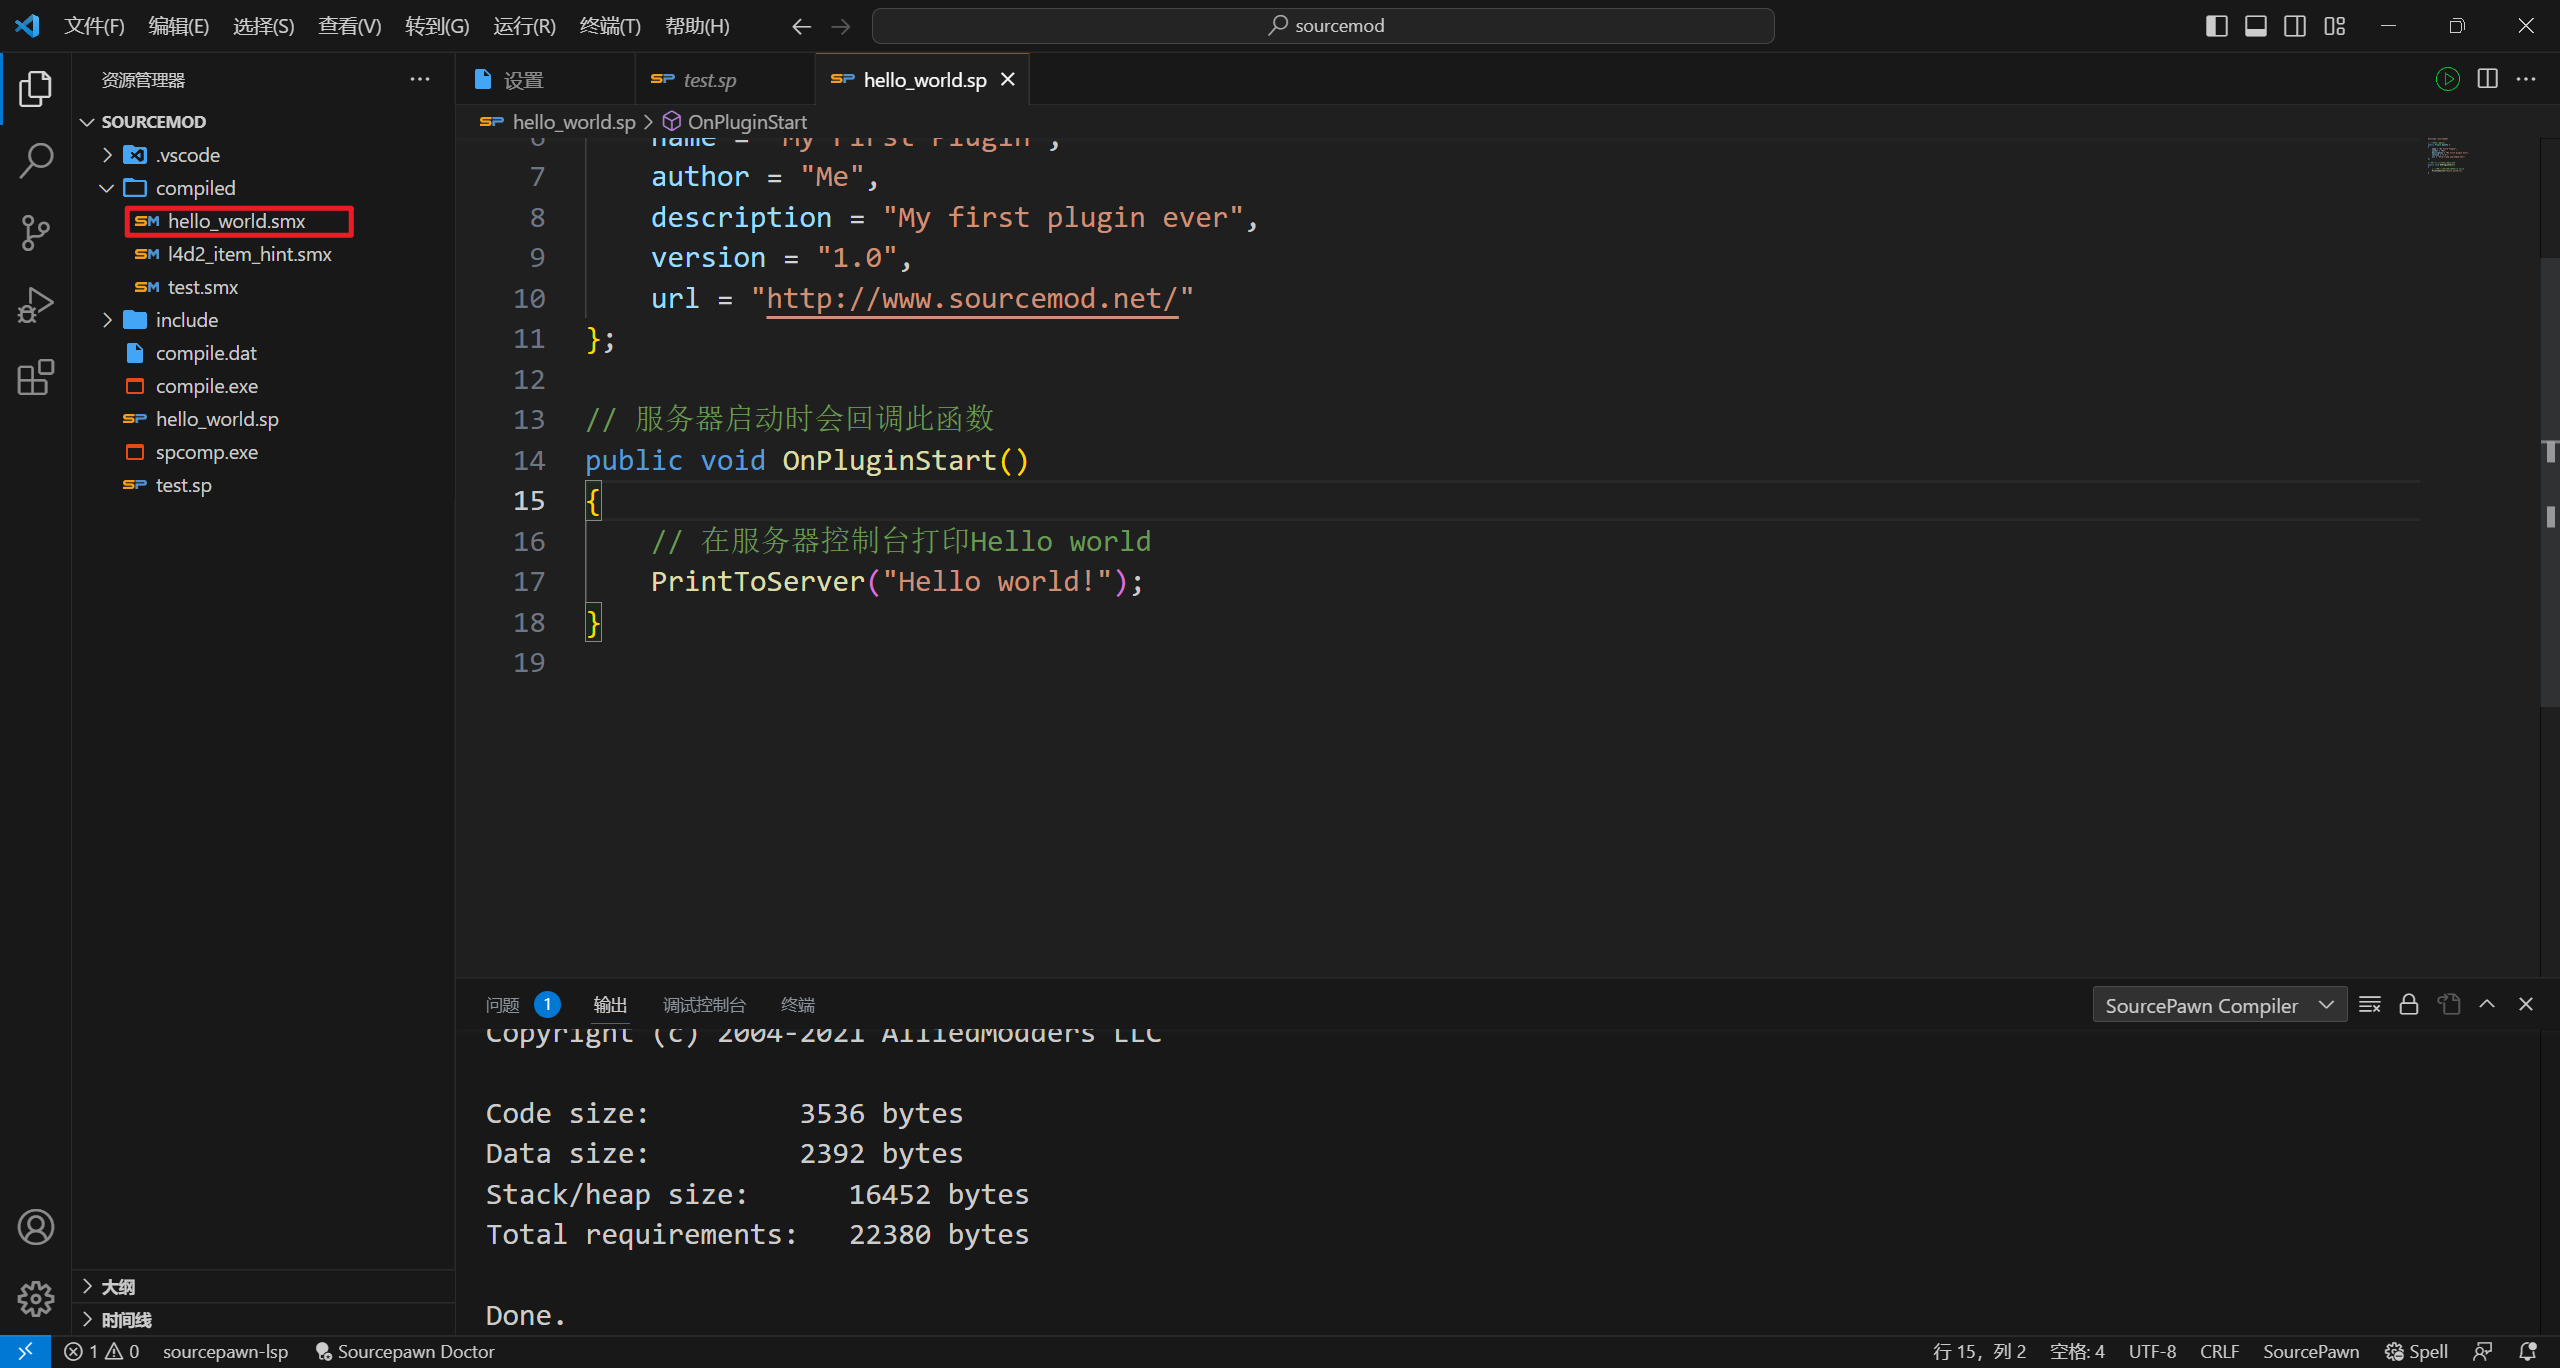Open the 帮助(H) menu
Screen dimensions: 2560x1368
click(697, 26)
